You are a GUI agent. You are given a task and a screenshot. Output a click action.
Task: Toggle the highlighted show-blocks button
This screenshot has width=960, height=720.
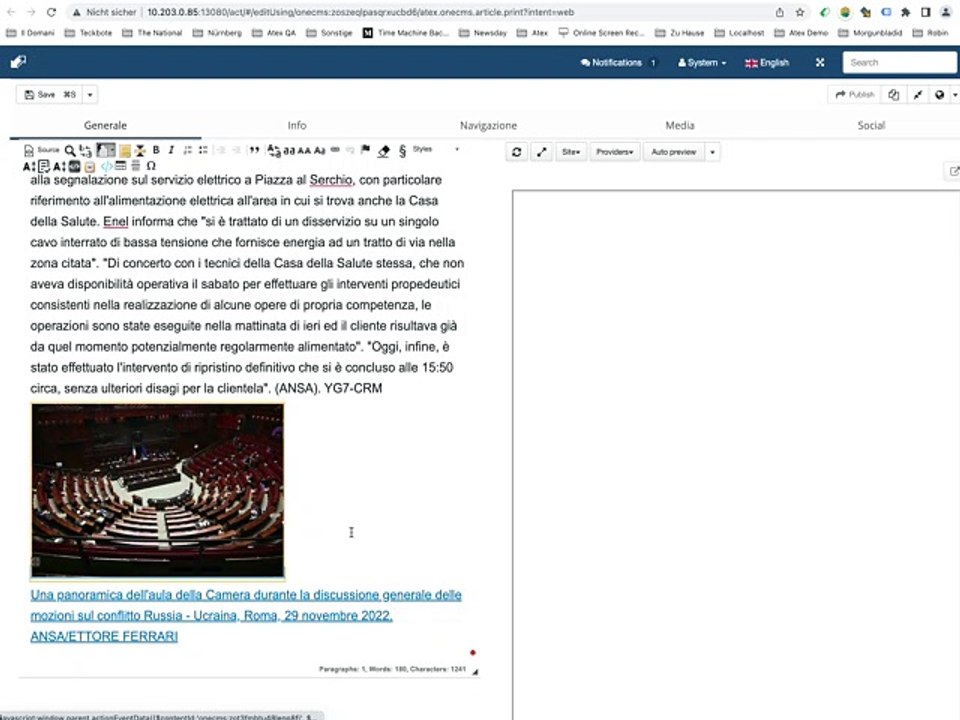coord(106,150)
